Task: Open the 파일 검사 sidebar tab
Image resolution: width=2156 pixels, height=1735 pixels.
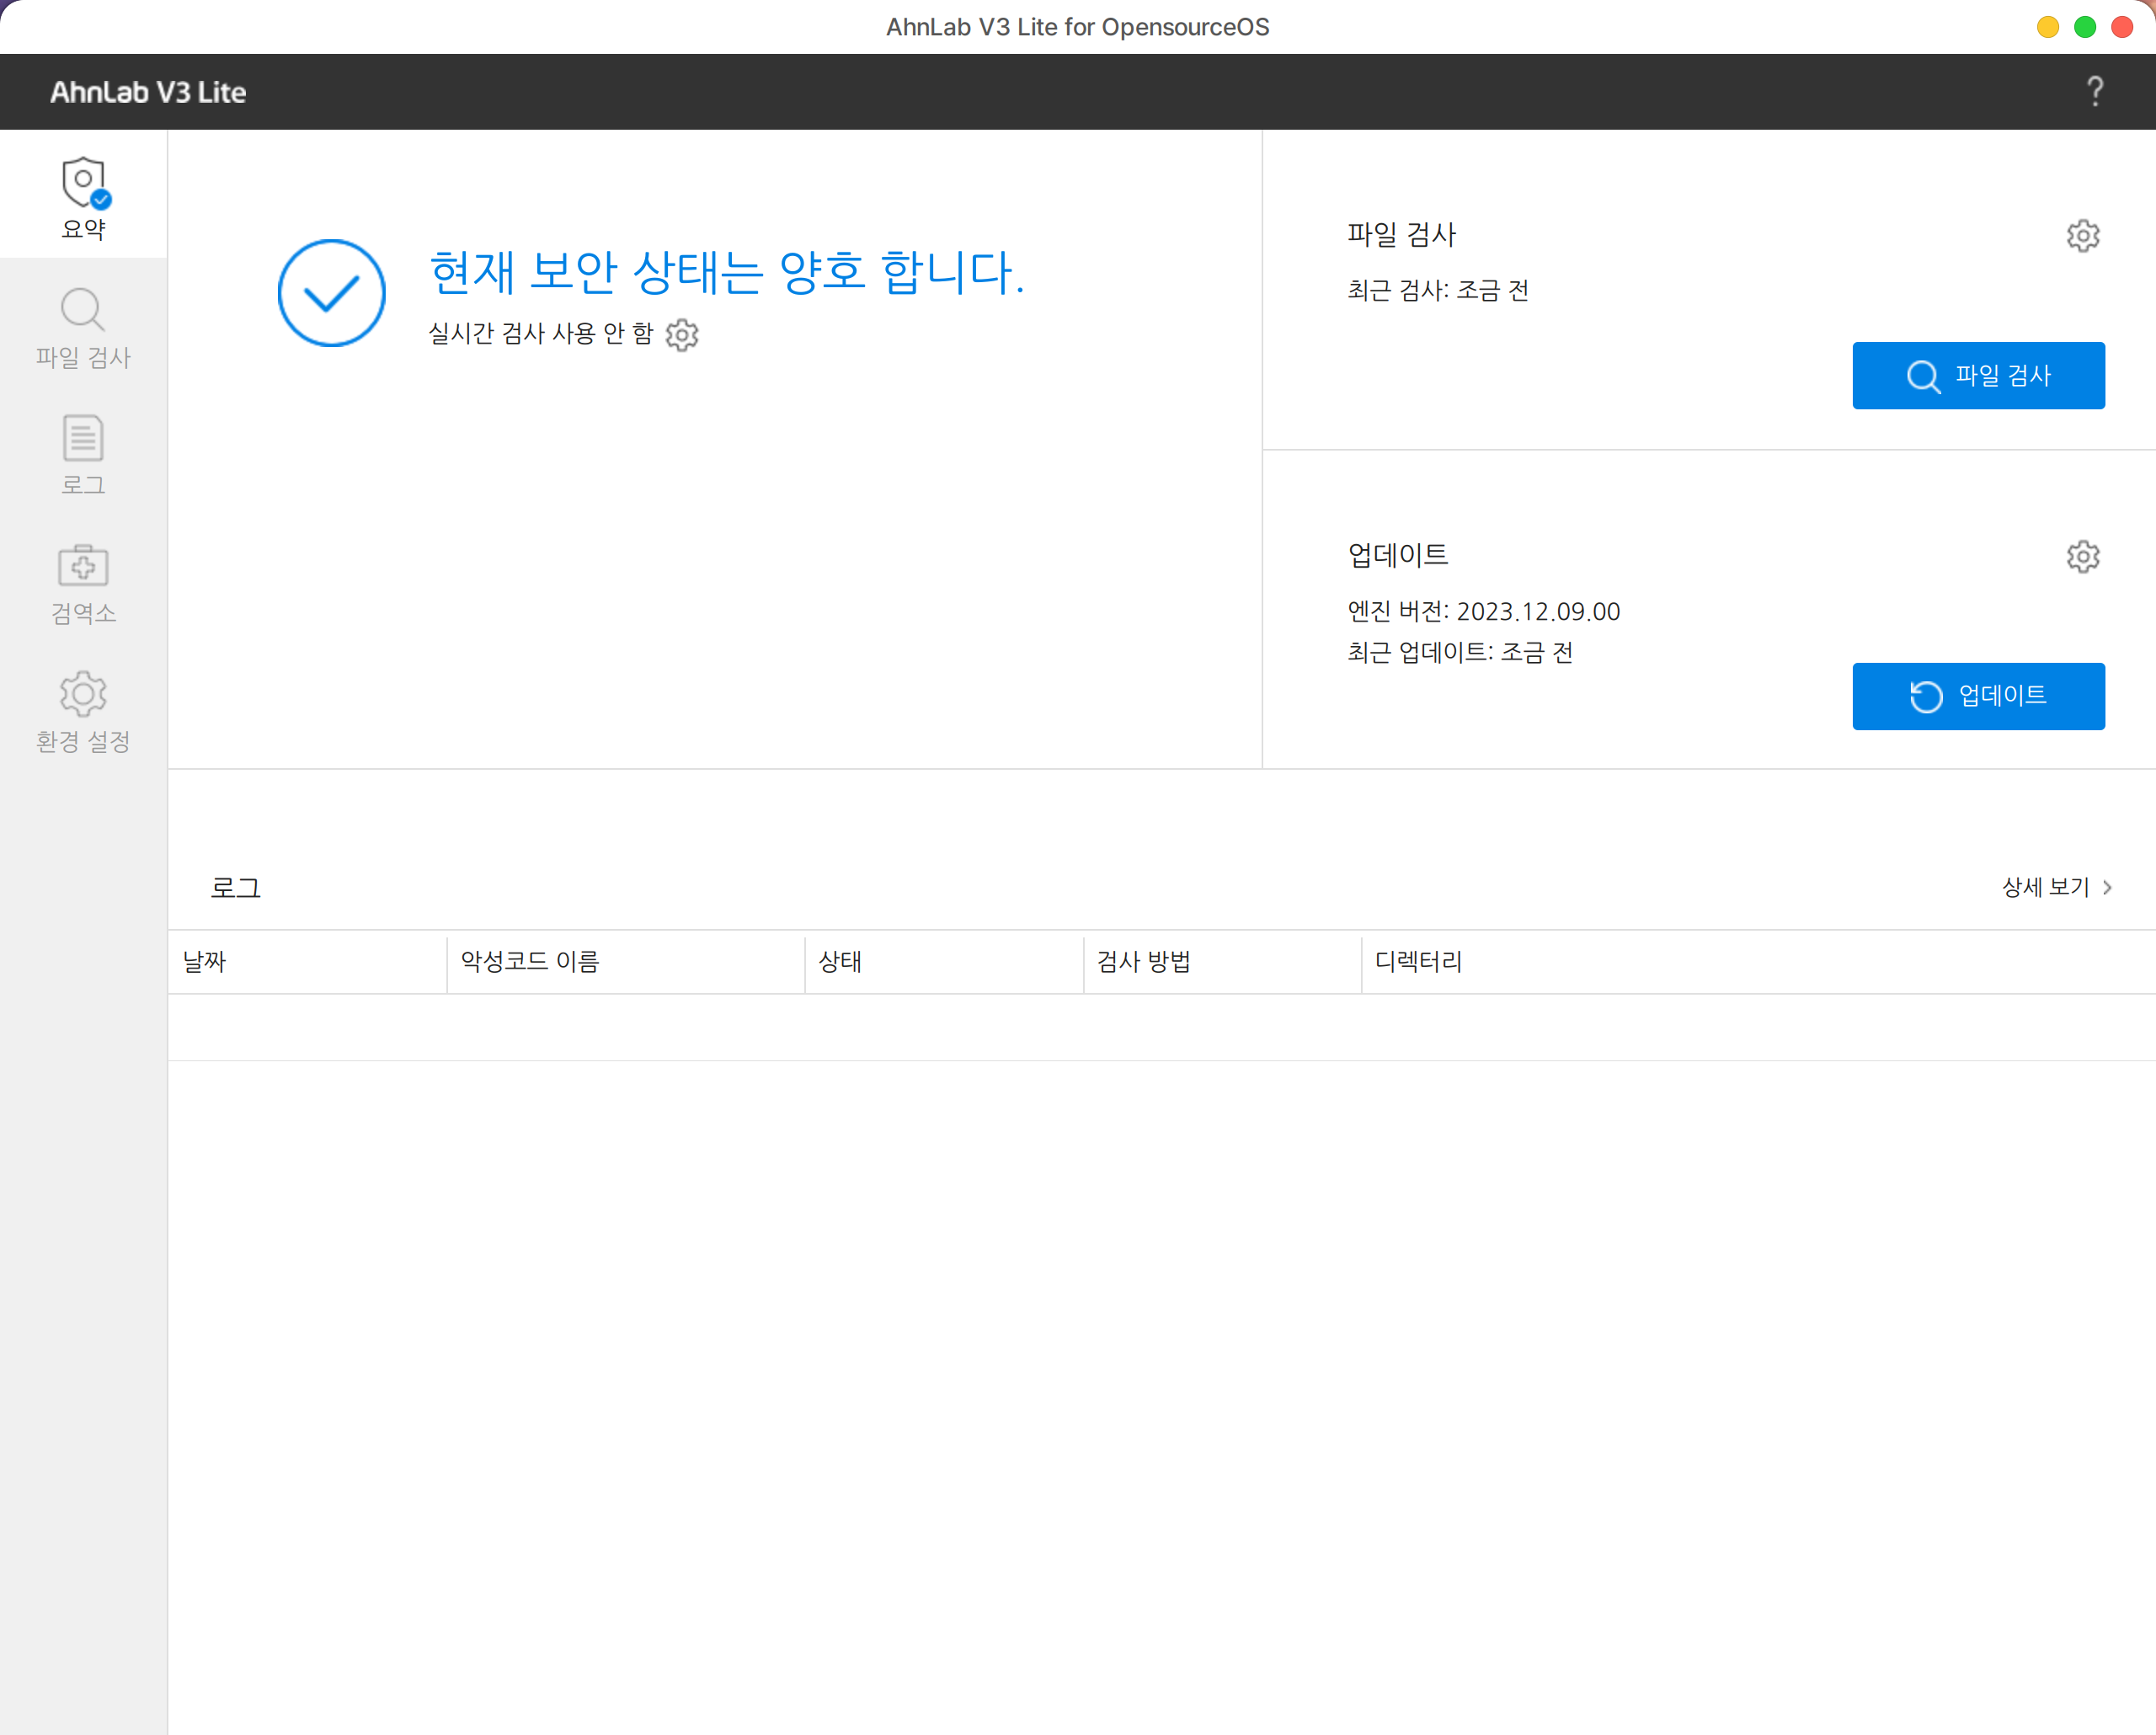Action: point(83,328)
